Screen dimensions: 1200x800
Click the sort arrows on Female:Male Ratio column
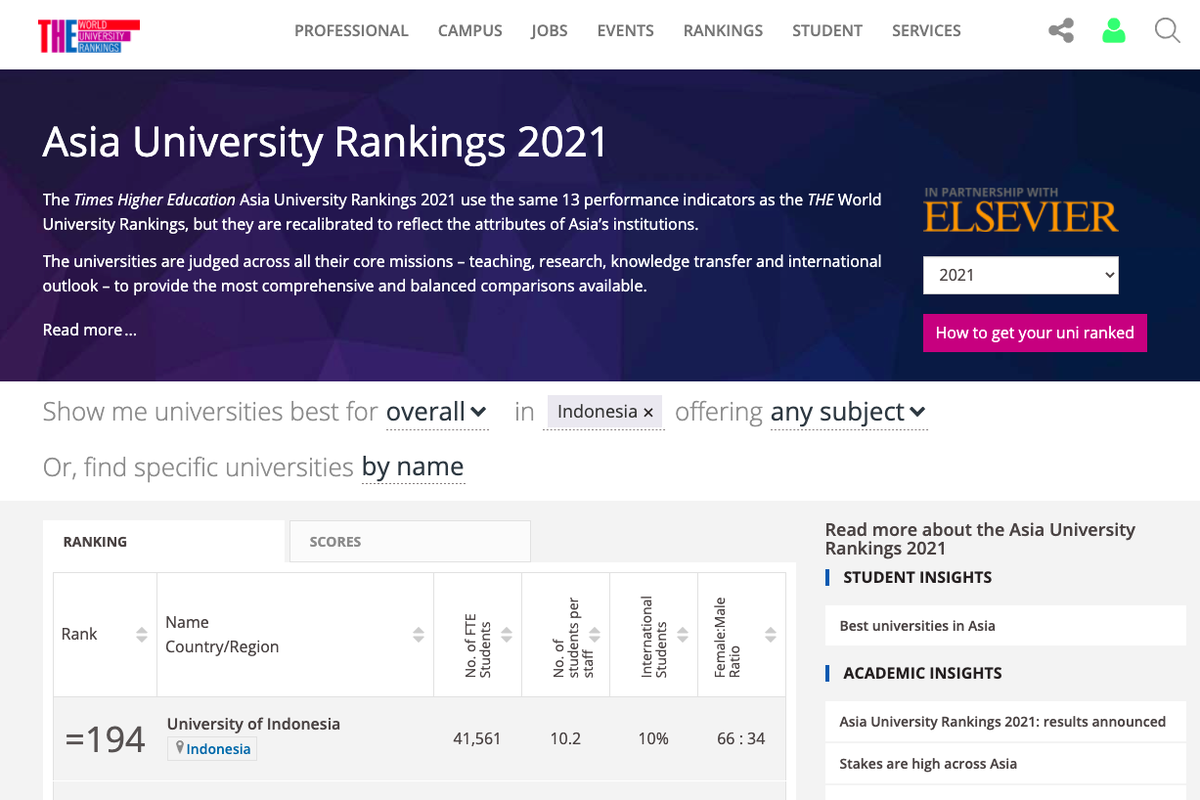[x=770, y=634]
